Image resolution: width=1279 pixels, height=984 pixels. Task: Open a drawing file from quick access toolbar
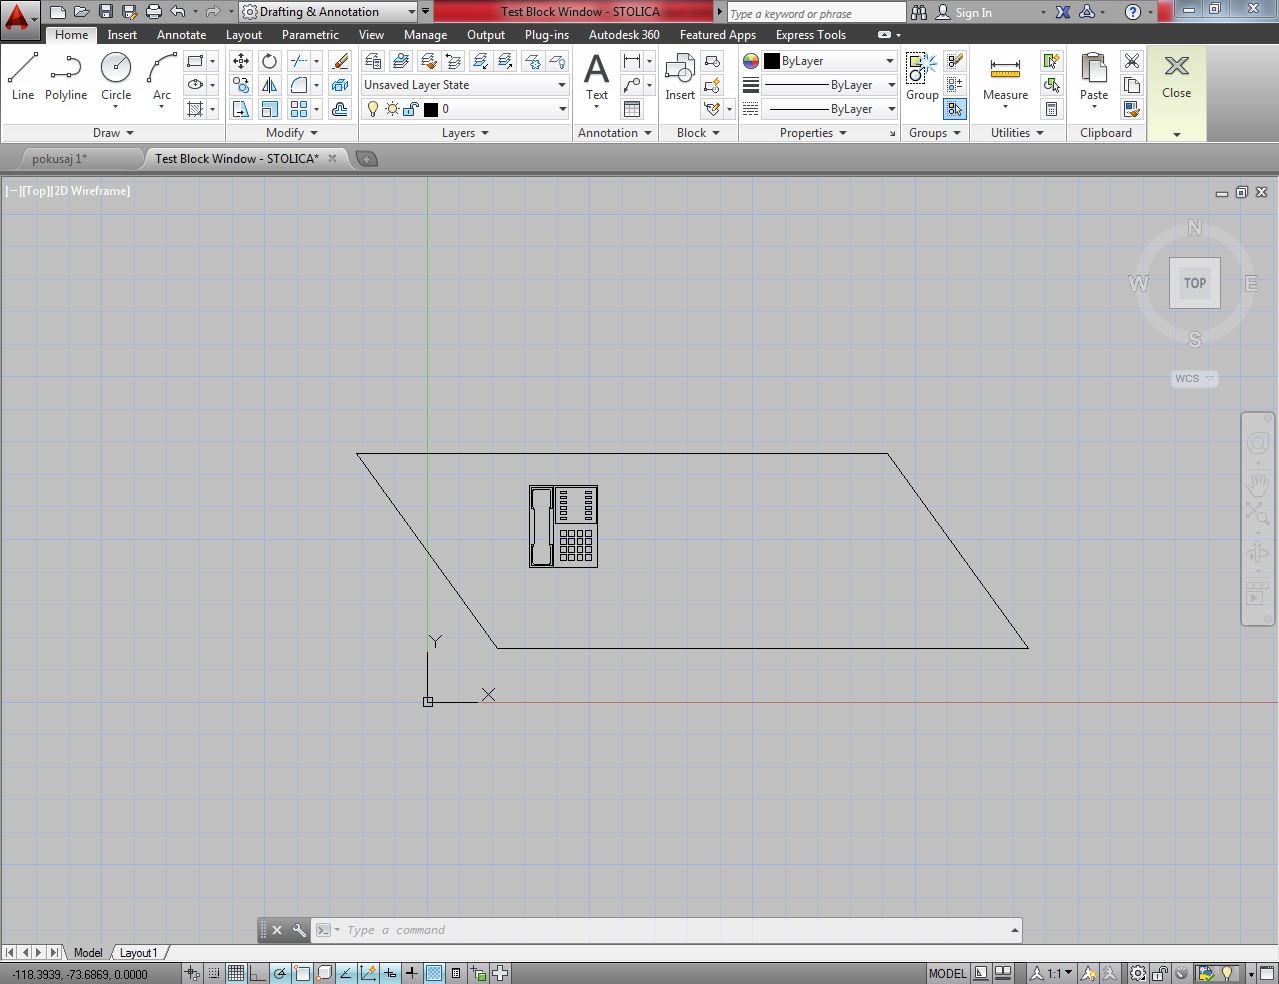click(82, 12)
